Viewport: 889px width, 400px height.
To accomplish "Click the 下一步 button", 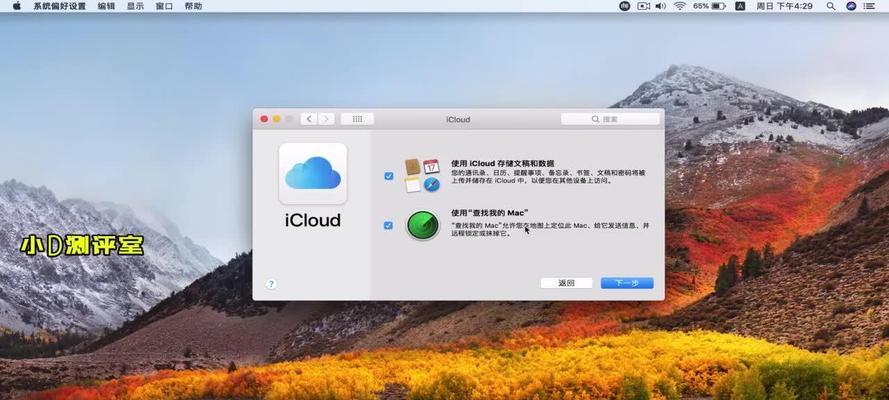I will (627, 283).
